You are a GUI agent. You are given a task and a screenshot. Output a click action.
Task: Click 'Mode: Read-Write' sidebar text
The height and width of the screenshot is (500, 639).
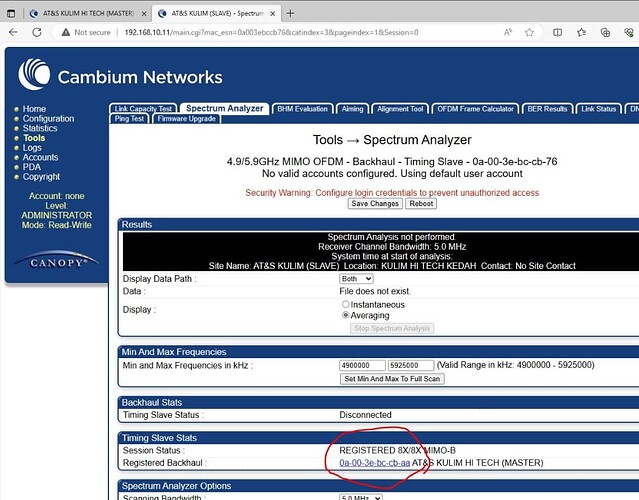pyautogui.click(x=57, y=225)
